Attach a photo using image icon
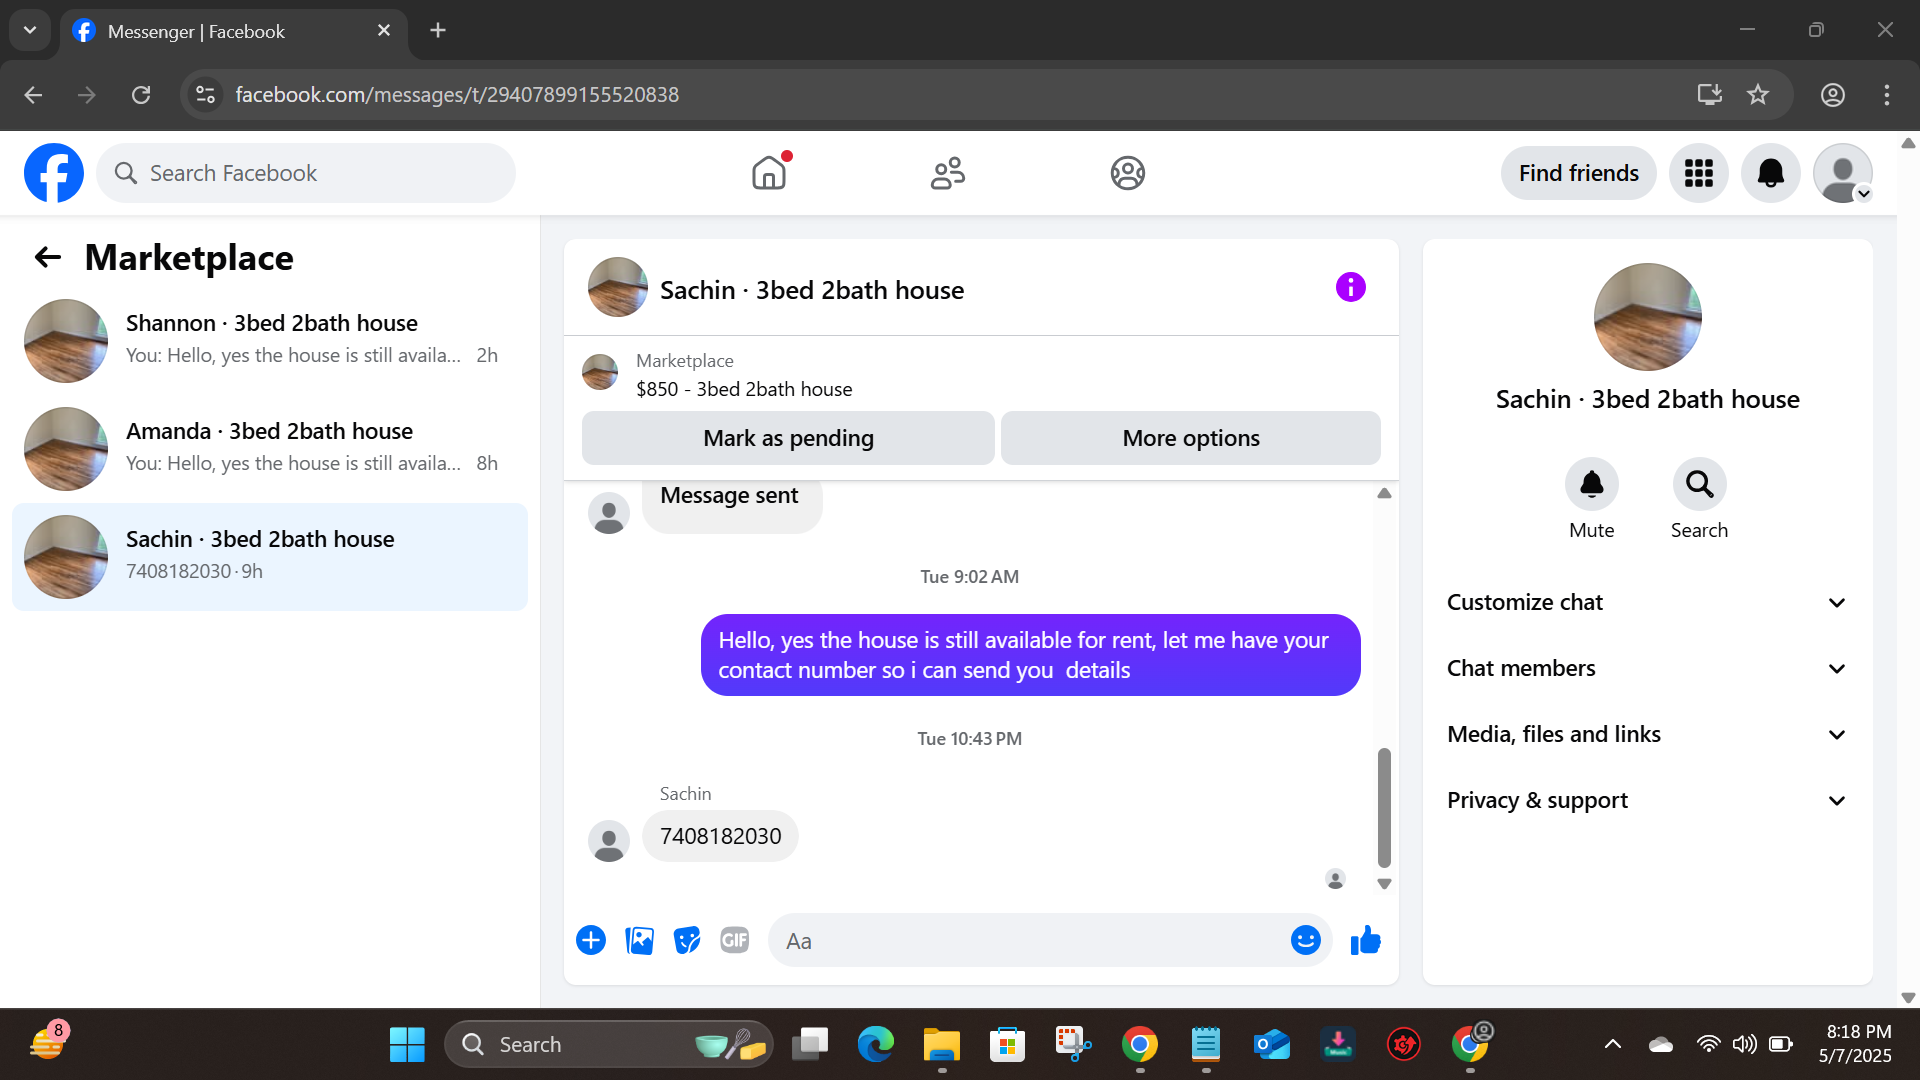 639,940
